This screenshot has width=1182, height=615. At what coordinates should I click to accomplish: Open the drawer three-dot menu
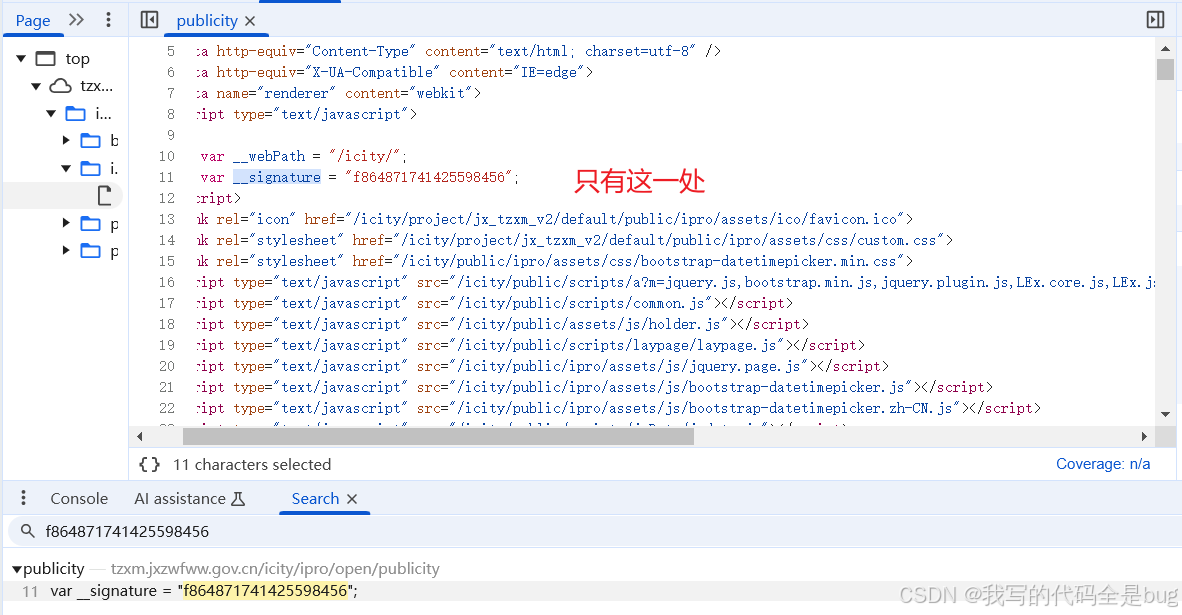[x=23, y=498]
